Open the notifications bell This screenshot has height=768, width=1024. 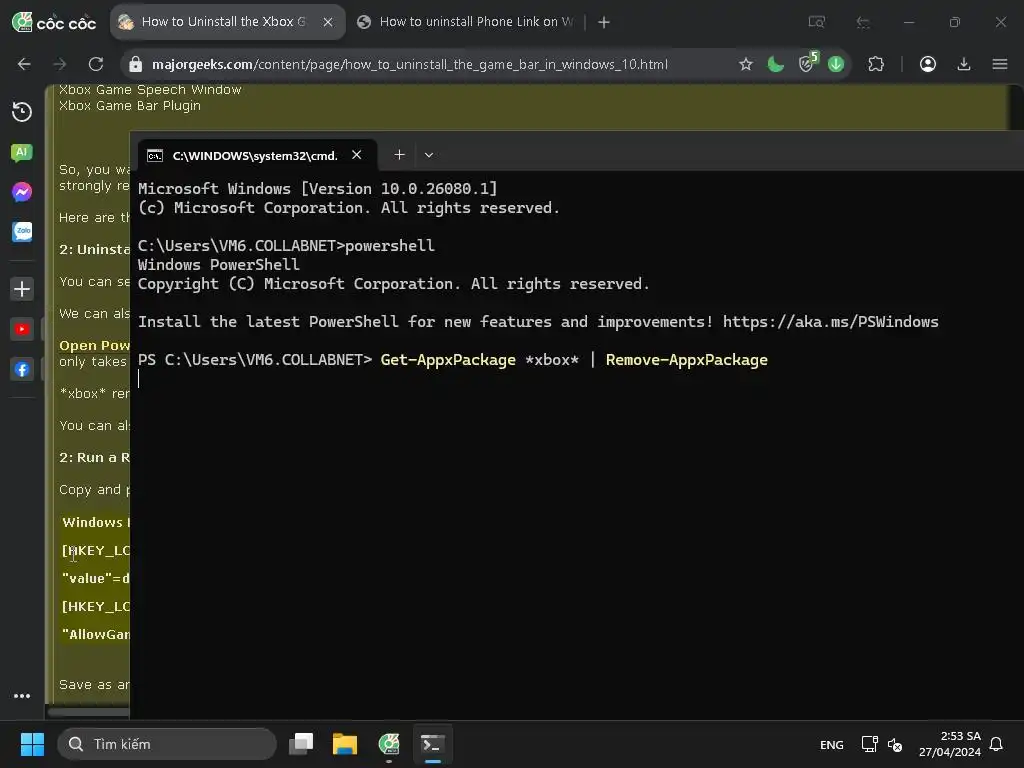click(996, 744)
